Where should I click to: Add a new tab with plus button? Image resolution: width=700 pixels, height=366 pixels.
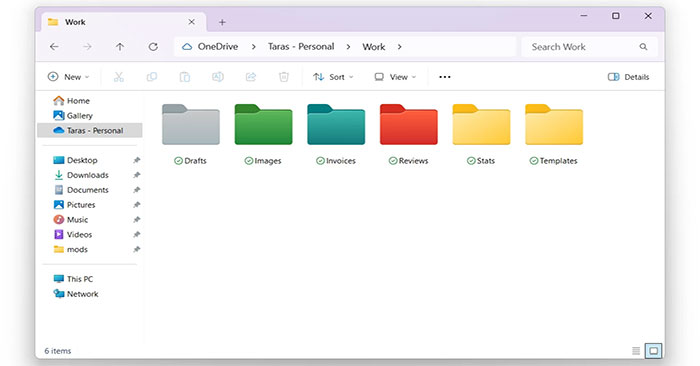point(222,22)
